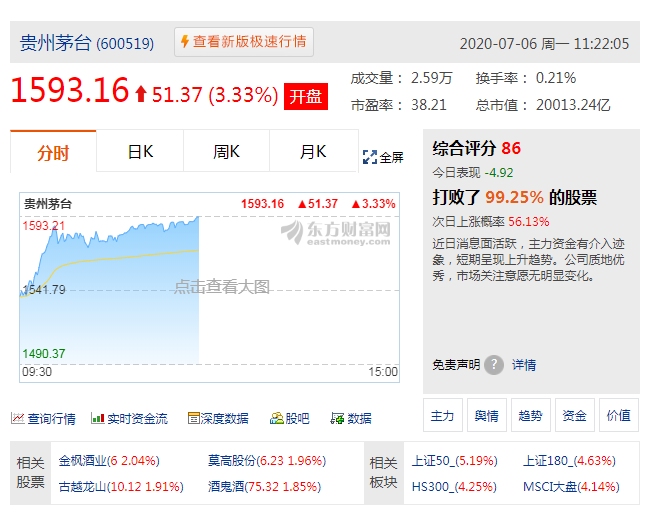
Task: Open 实时资金流 bar chart icon
Action: pyautogui.click(x=98, y=418)
